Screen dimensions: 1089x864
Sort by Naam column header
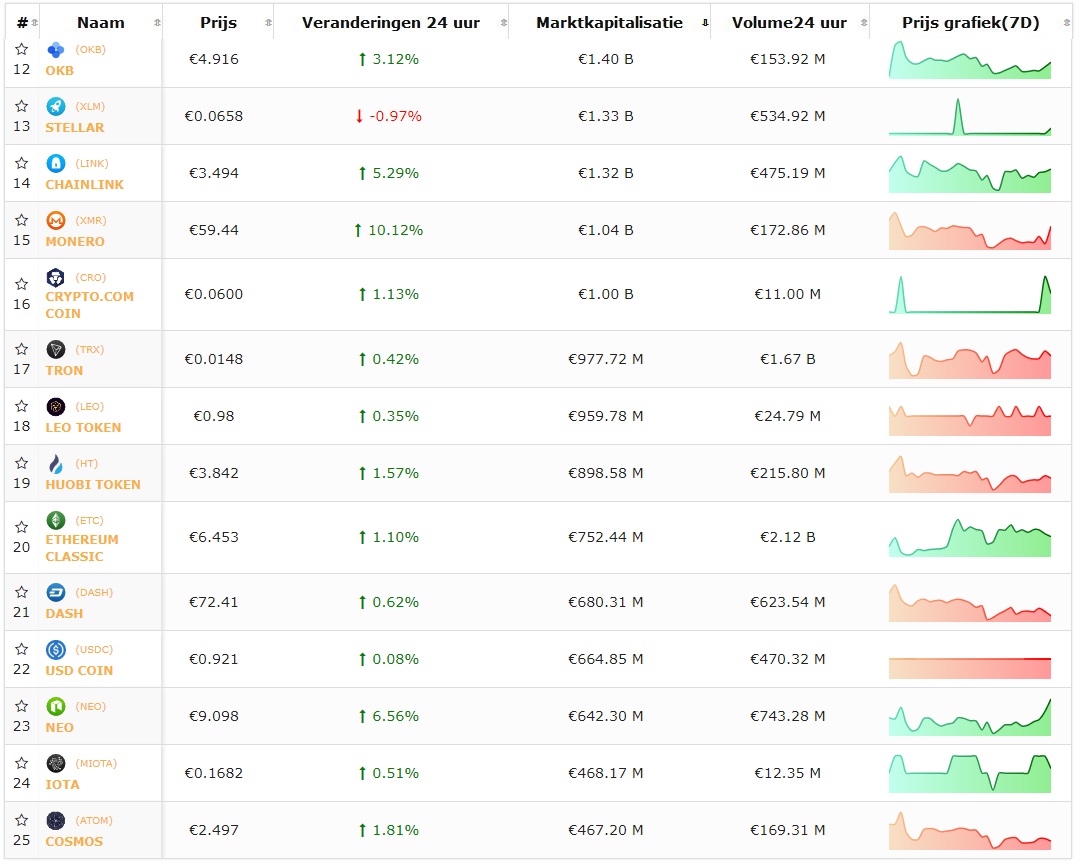pos(100,22)
